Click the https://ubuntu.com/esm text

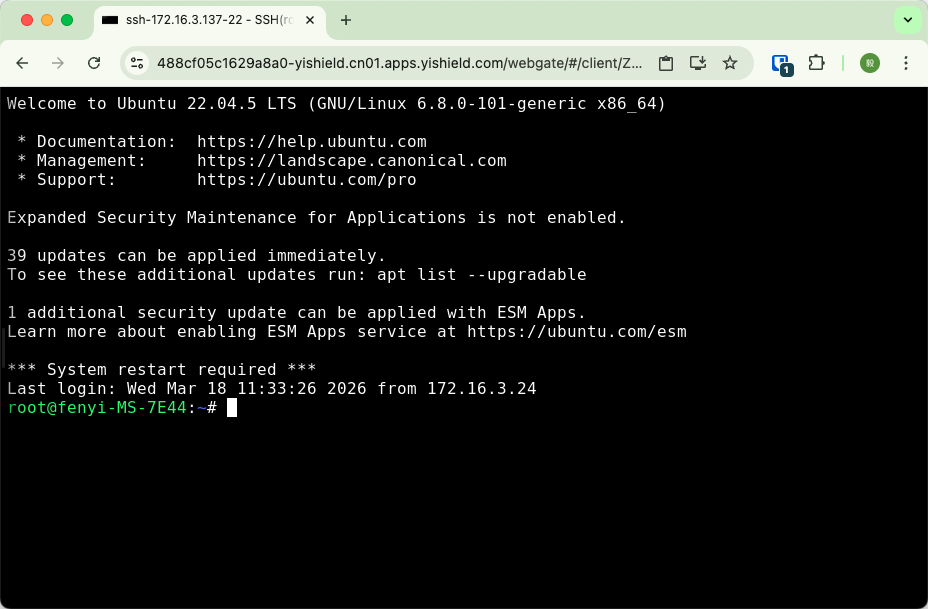pos(577,331)
